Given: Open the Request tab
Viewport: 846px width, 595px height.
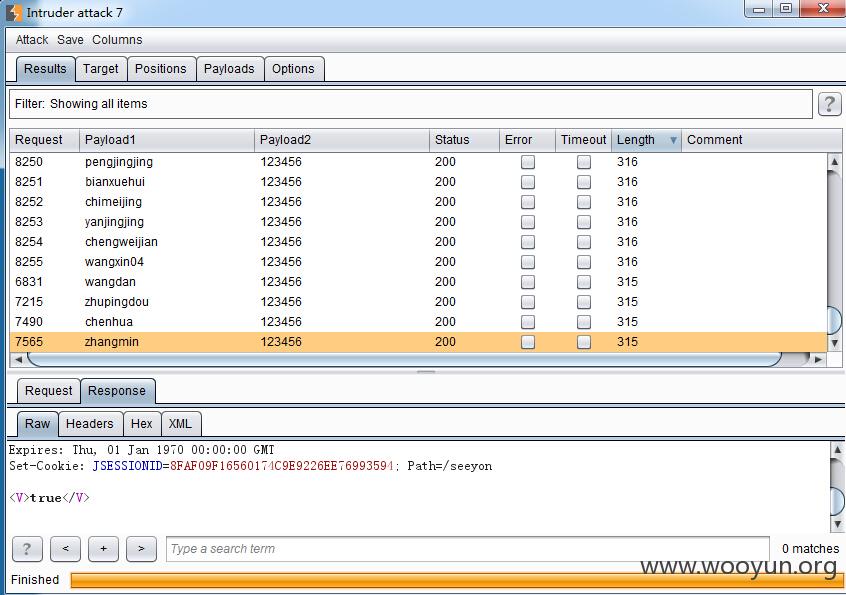Looking at the screenshot, I should pyautogui.click(x=49, y=391).
